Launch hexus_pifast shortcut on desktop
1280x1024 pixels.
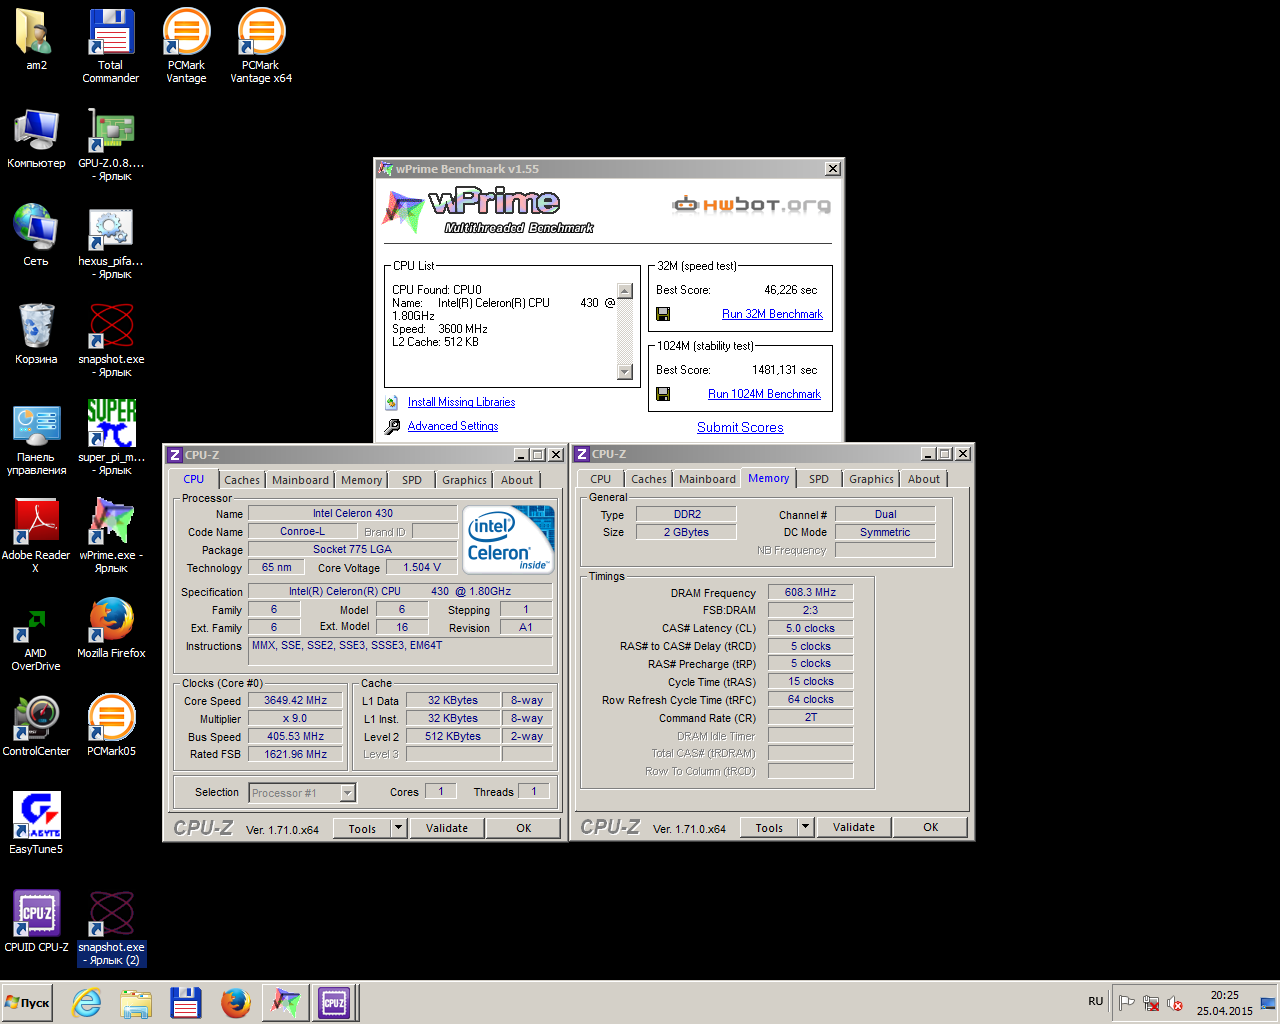point(111,243)
